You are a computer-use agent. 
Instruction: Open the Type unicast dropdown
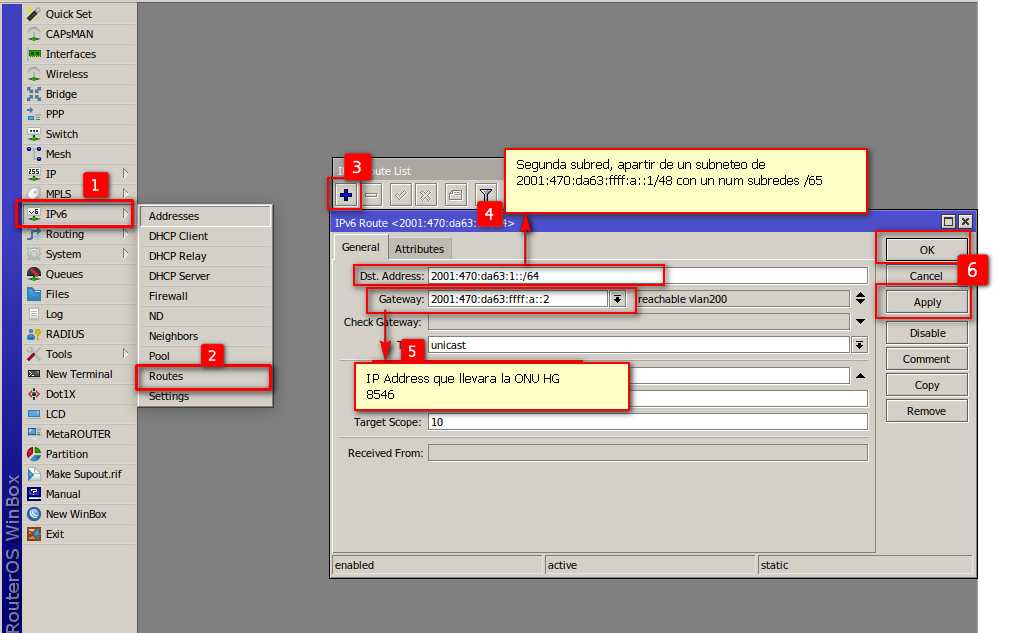click(x=859, y=345)
